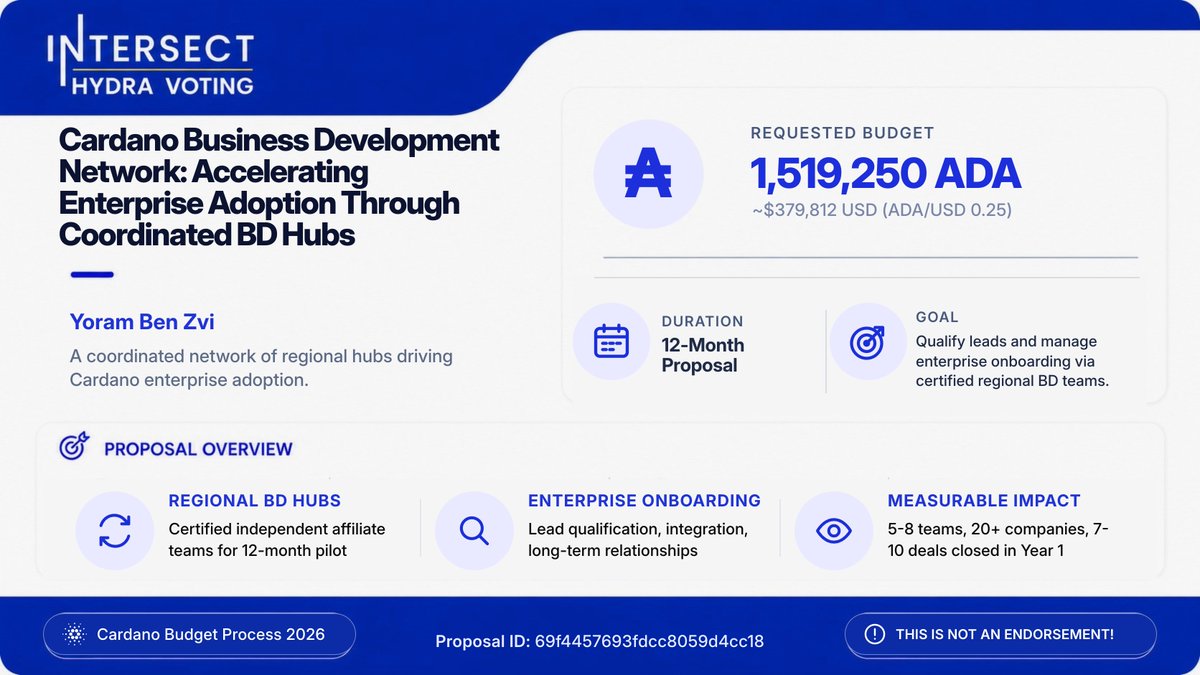Image resolution: width=1200 pixels, height=675 pixels.
Task: Click the proposer name Yoram Ben Zvi
Action: tap(142, 321)
